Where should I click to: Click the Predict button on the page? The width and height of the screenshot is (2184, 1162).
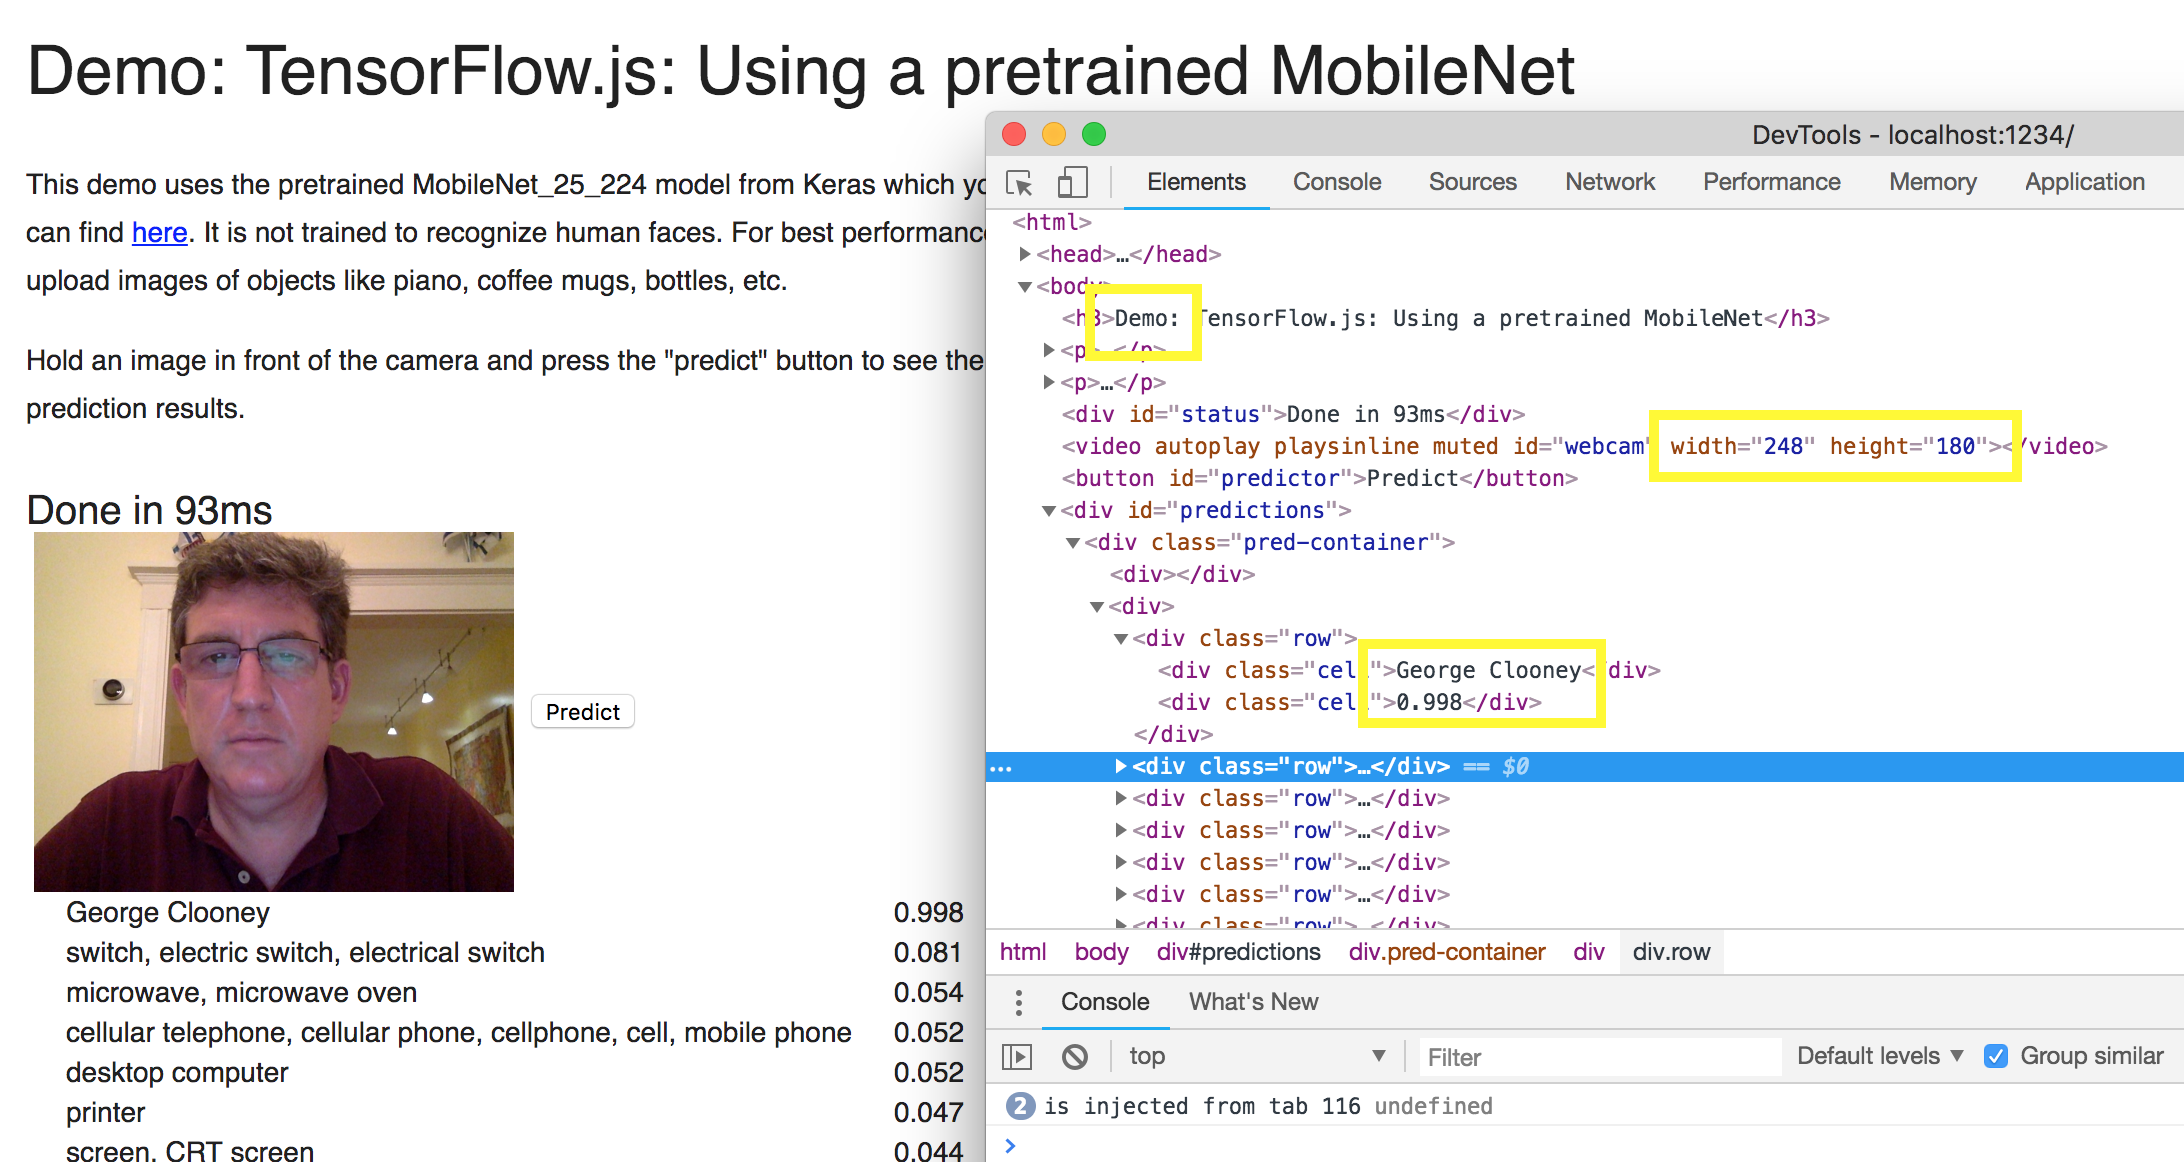click(x=583, y=712)
